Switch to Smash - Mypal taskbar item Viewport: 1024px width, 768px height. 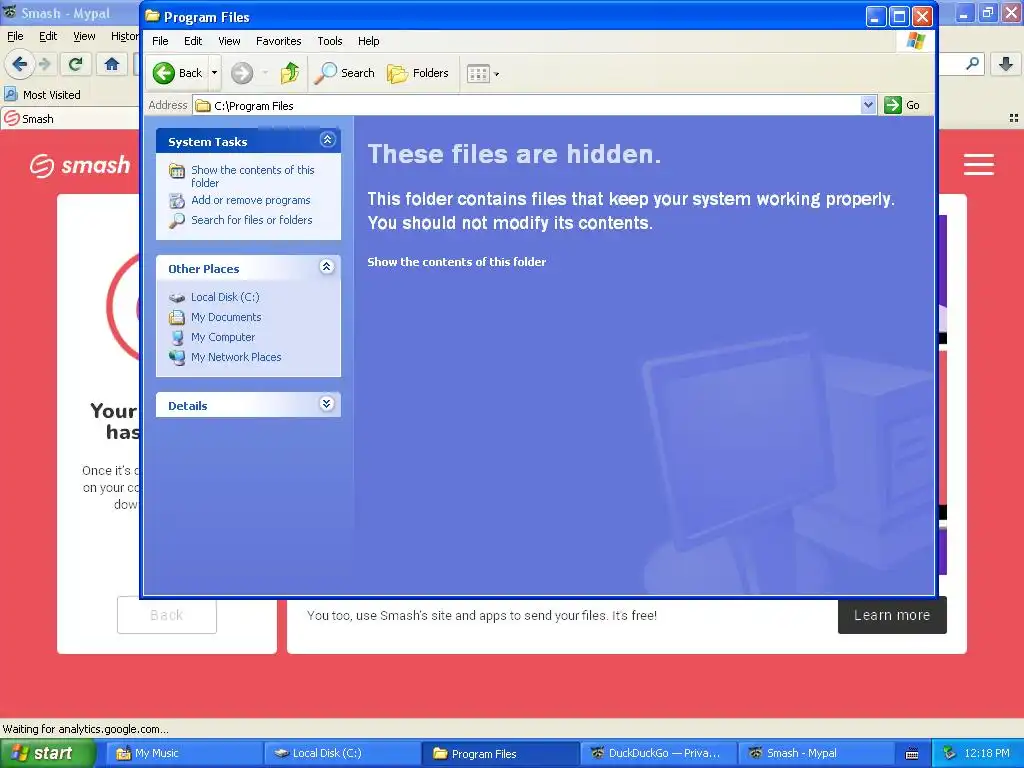pos(816,754)
